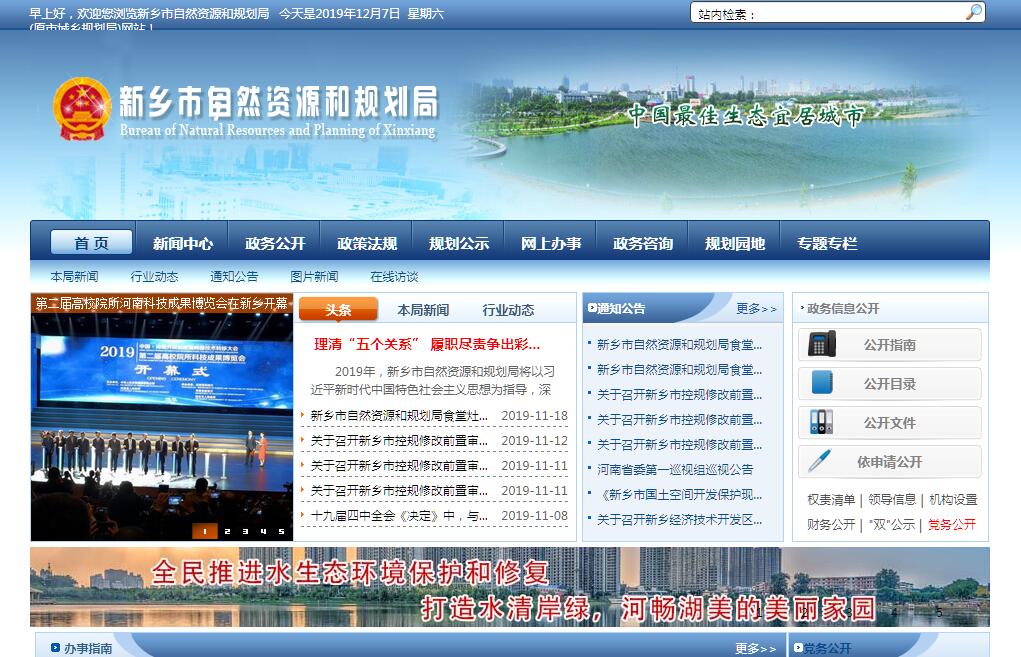This screenshot has width=1021, height=657.
Task: Click the telephone icon beside 公开指南
Action: click(x=822, y=345)
